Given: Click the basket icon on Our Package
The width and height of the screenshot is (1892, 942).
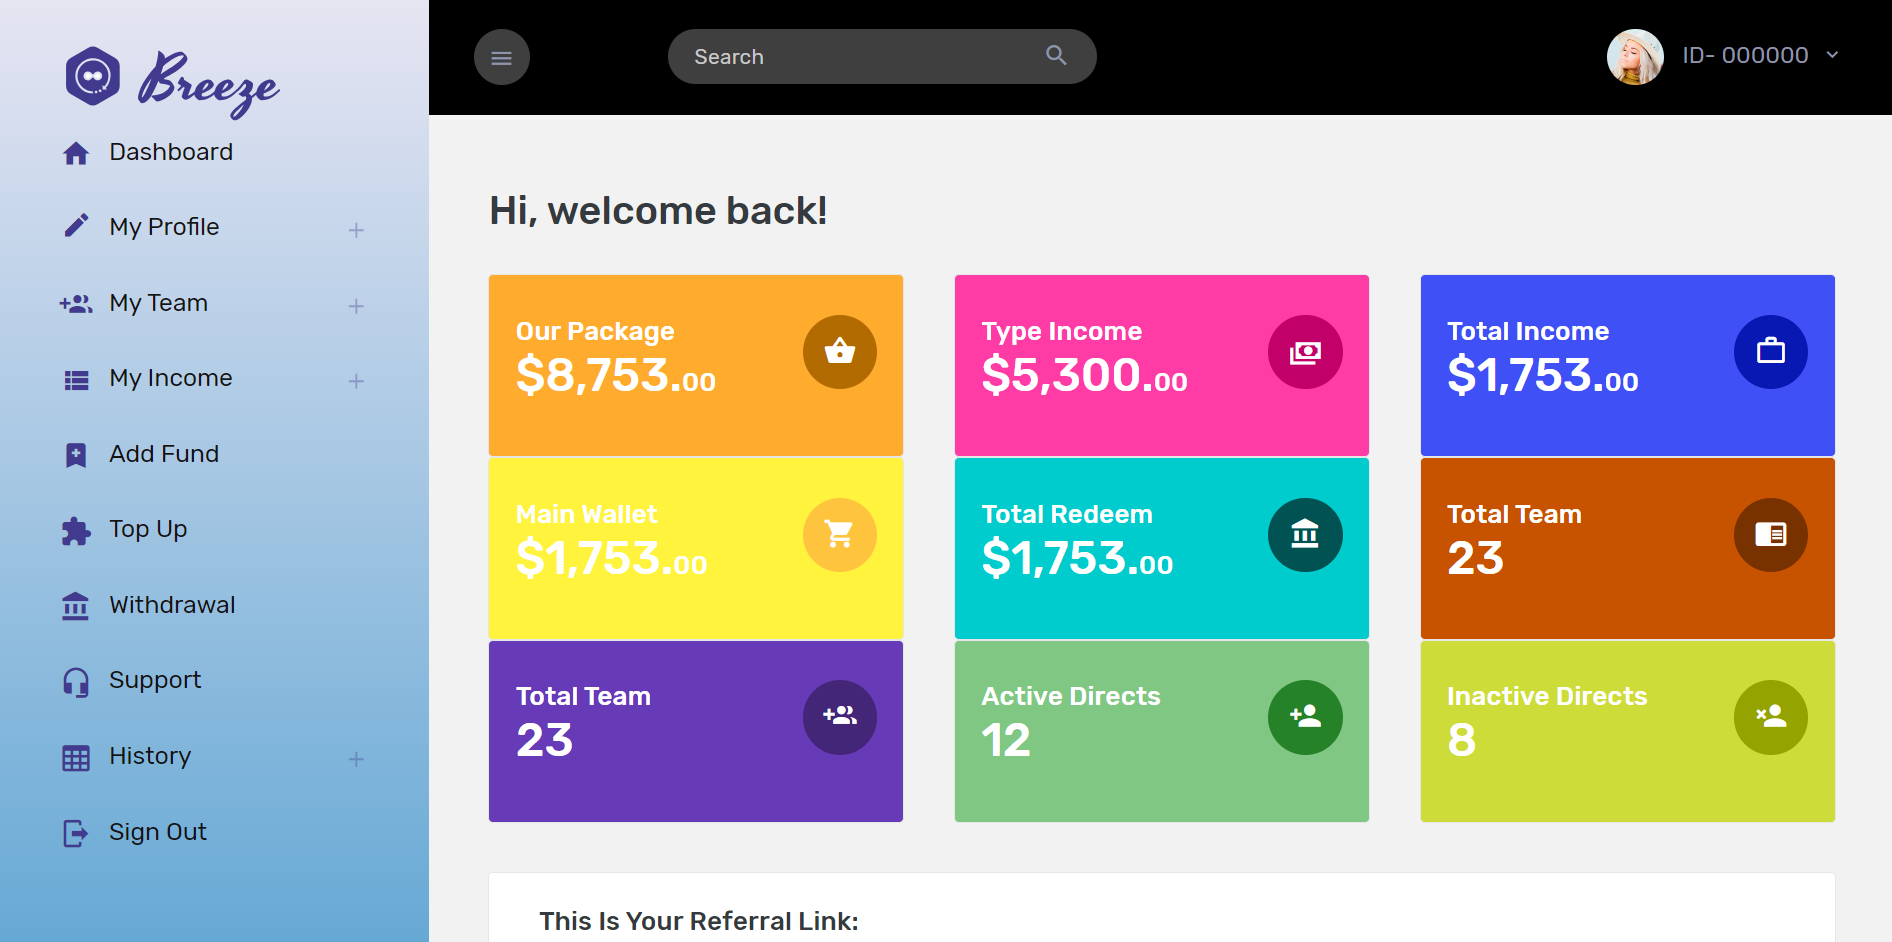Looking at the screenshot, I should tap(839, 352).
